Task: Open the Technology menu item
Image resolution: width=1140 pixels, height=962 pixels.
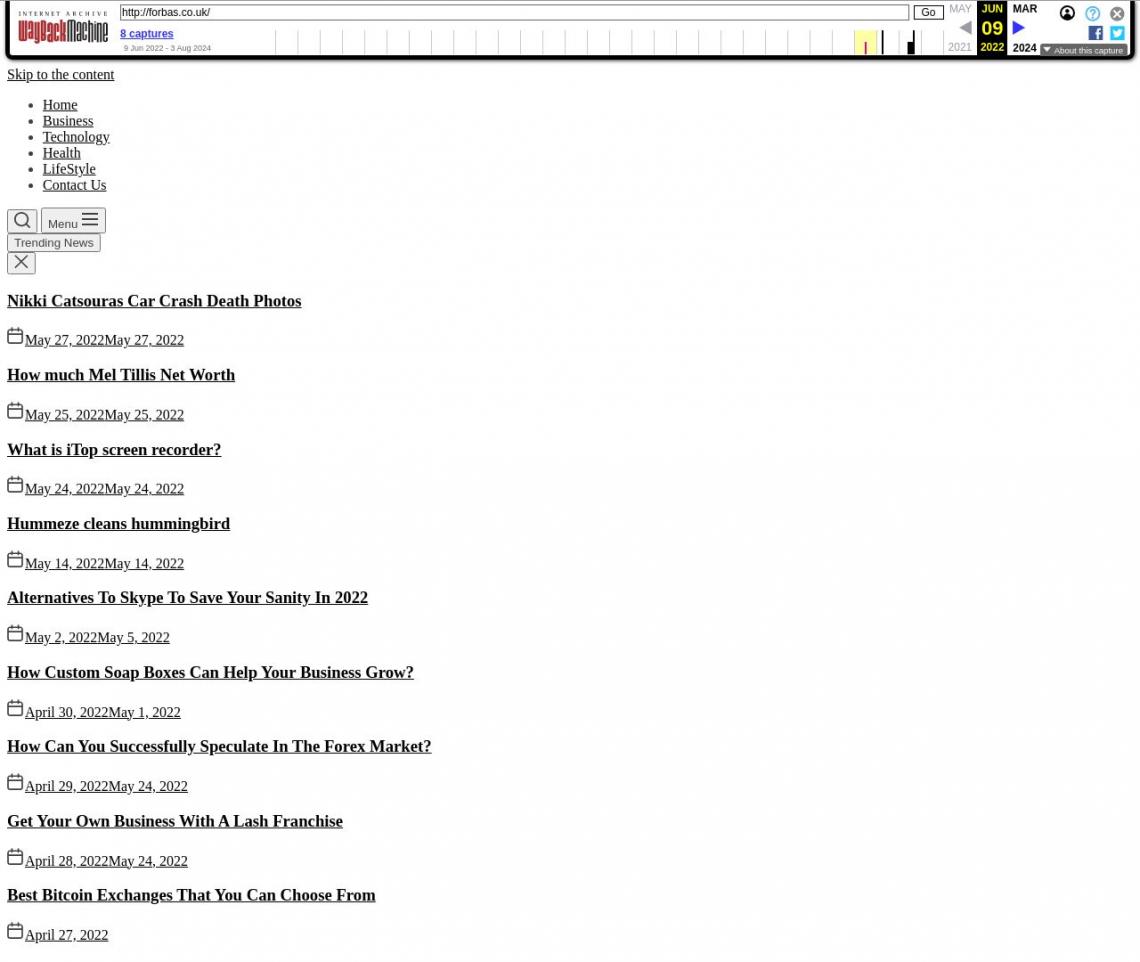Action: [76, 137]
